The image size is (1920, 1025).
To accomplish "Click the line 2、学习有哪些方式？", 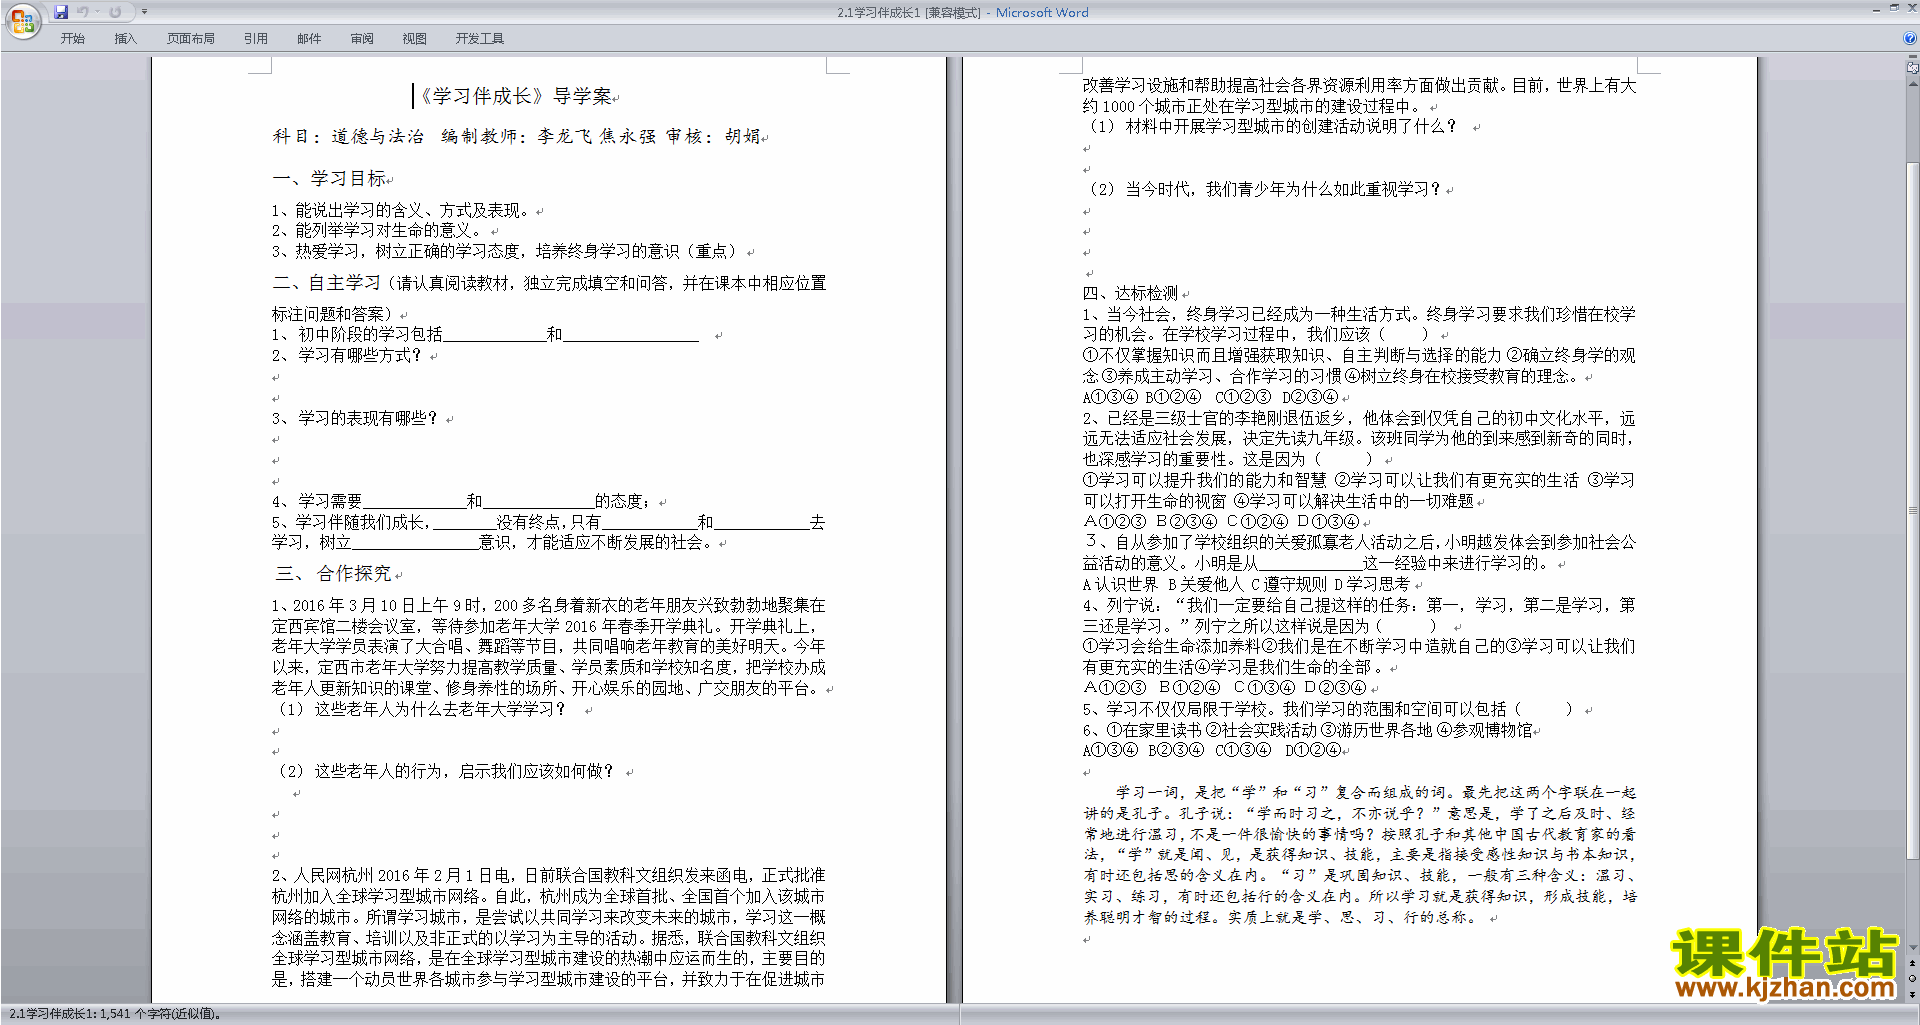I will [348, 355].
